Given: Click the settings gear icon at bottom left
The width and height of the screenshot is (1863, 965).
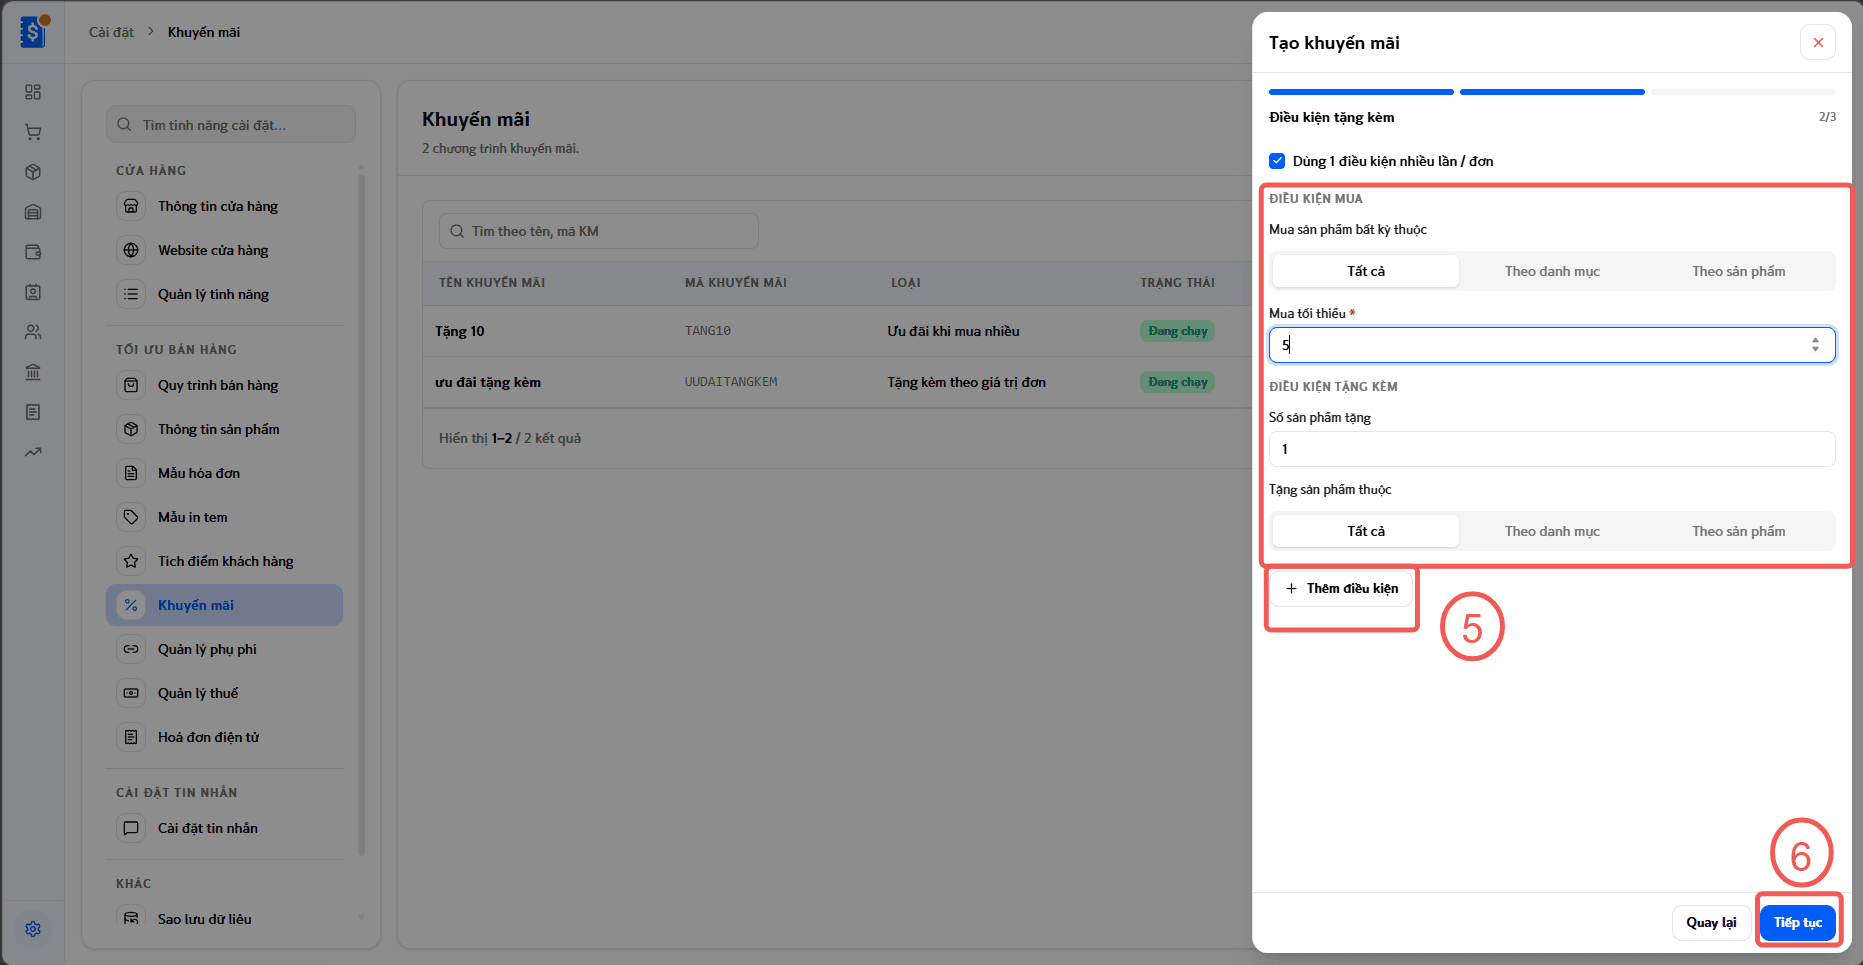Looking at the screenshot, I should (33, 929).
